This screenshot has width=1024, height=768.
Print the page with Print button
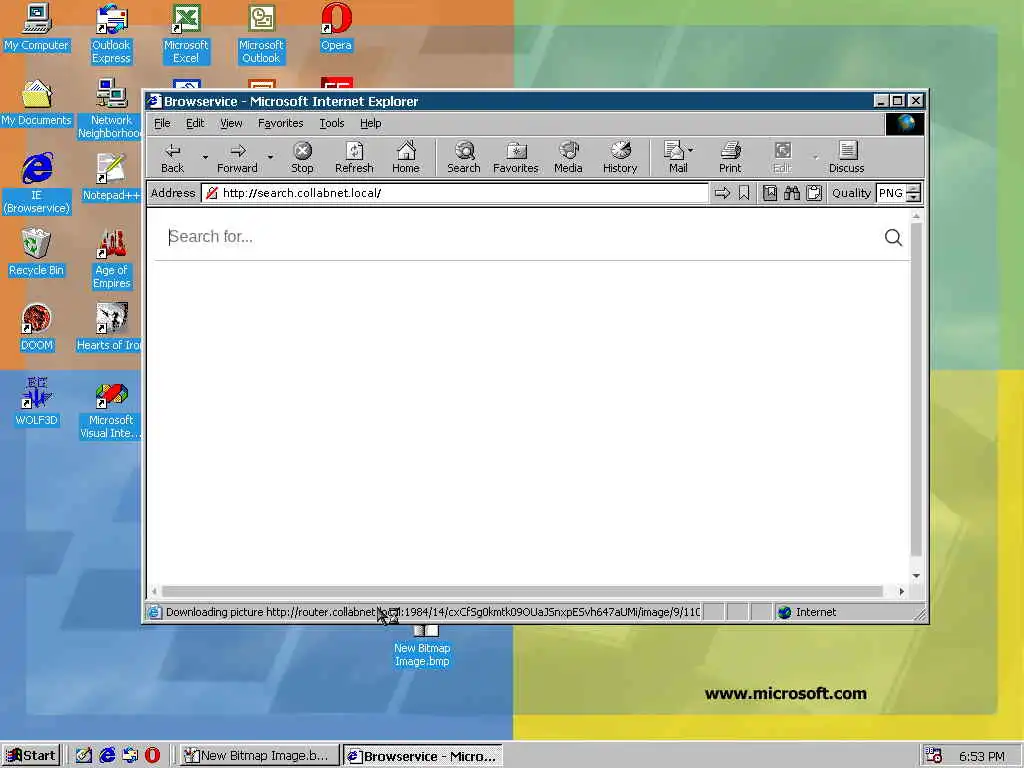tap(730, 157)
